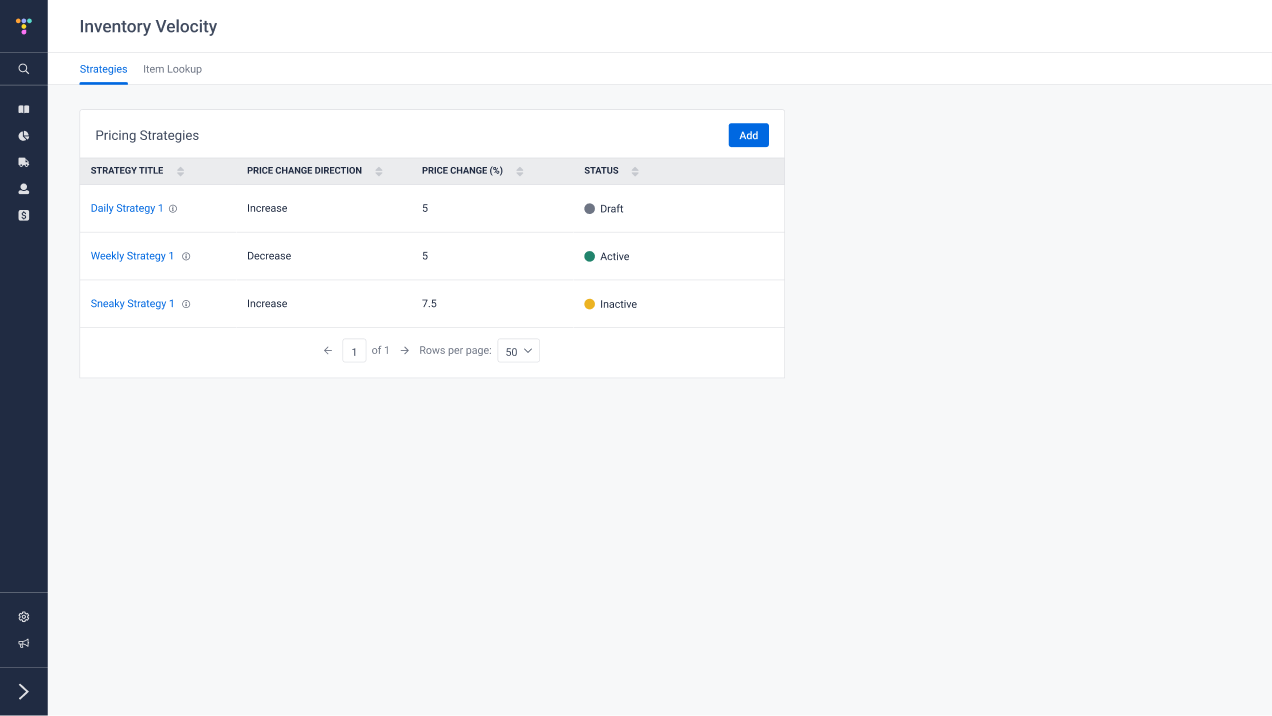Sort table by Status column

tap(635, 171)
